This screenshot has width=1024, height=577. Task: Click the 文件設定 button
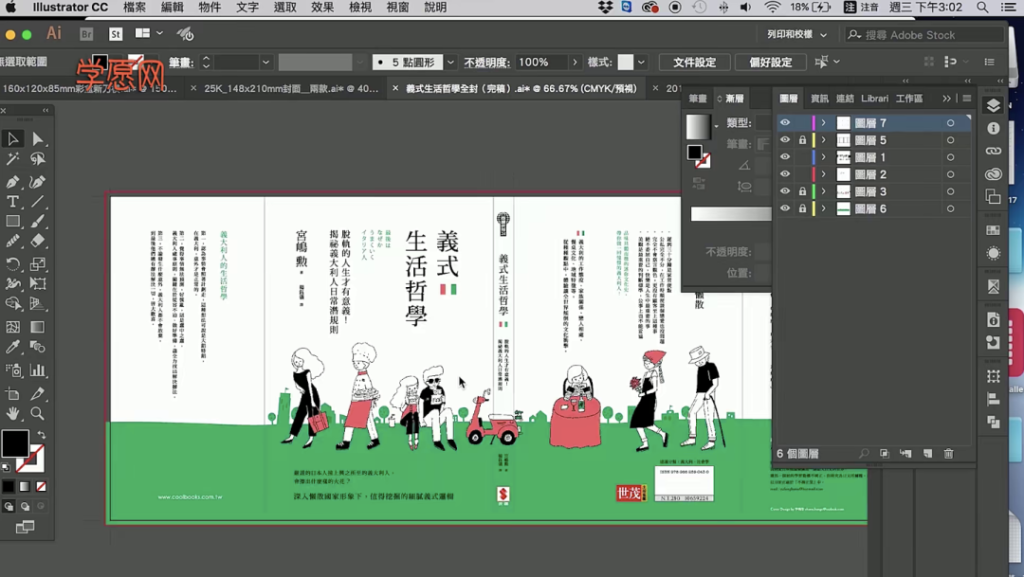pos(693,61)
